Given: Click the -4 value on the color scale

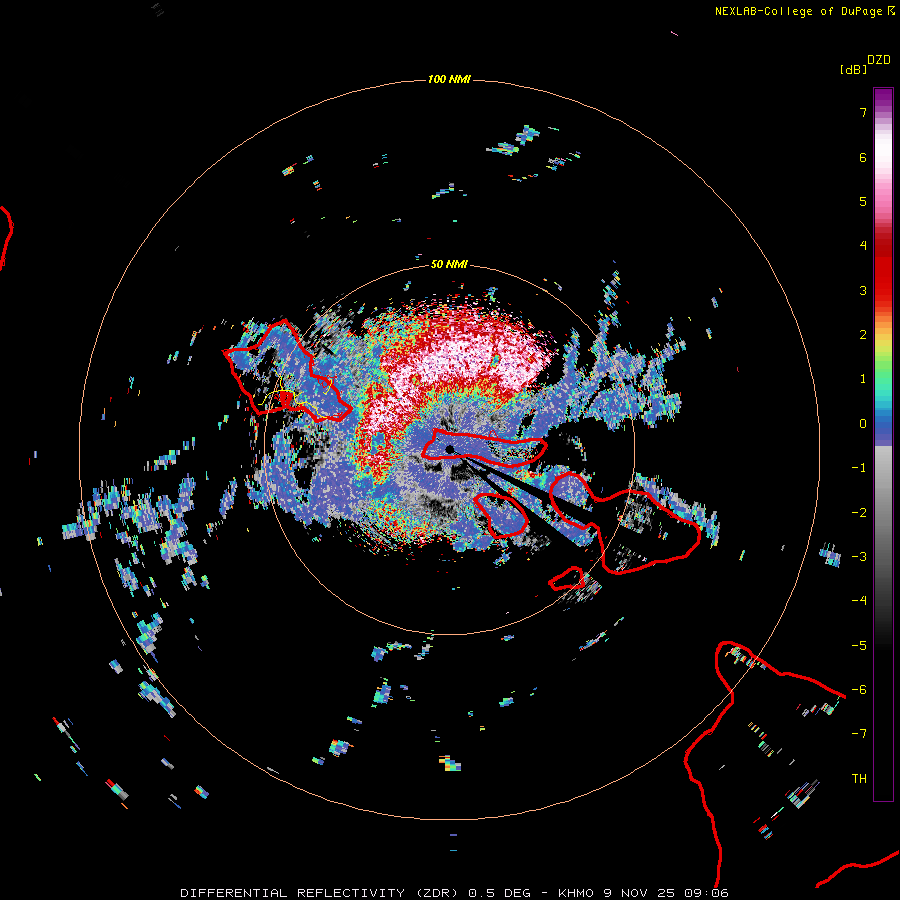Looking at the screenshot, I should pos(859,601).
